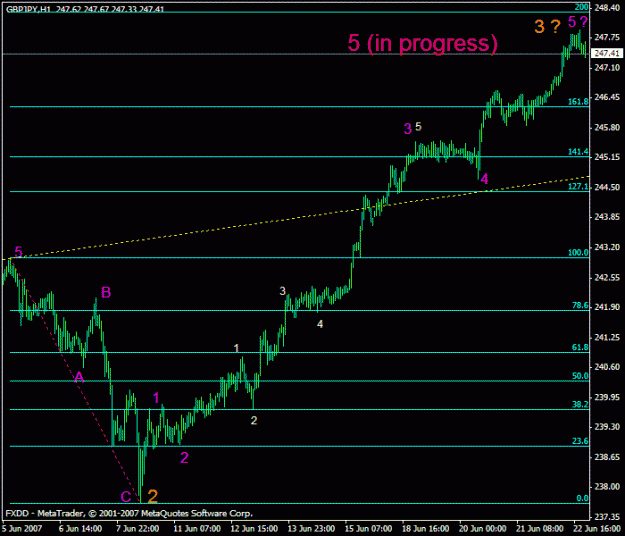Screen dimensions: 625x536
Task: Click 248.40 on the price axis
Action: (x=607, y=8)
